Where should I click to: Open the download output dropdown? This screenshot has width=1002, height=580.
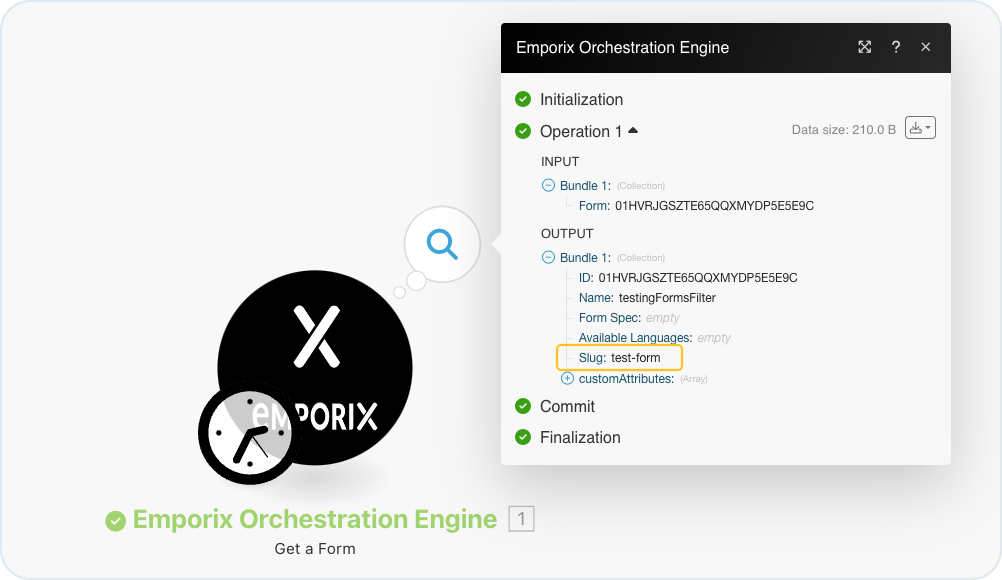[920, 128]
